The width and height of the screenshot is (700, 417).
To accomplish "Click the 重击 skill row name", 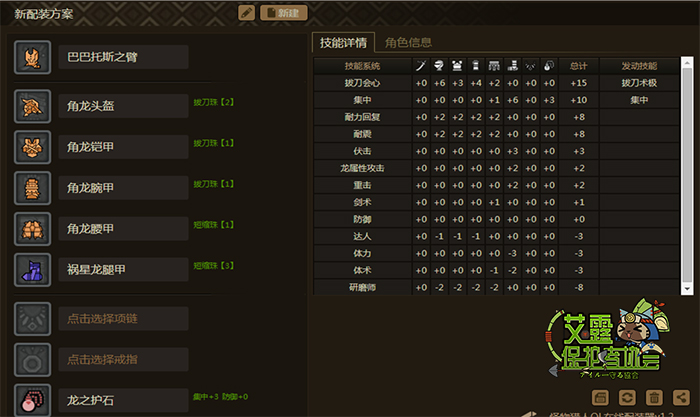I will point(362,185).
